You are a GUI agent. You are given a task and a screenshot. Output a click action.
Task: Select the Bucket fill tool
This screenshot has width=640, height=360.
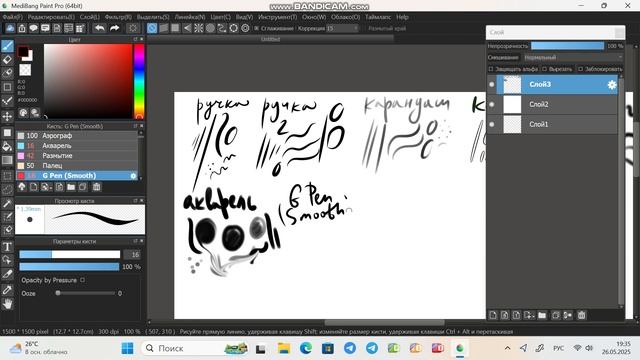click(x=7, y=147)
